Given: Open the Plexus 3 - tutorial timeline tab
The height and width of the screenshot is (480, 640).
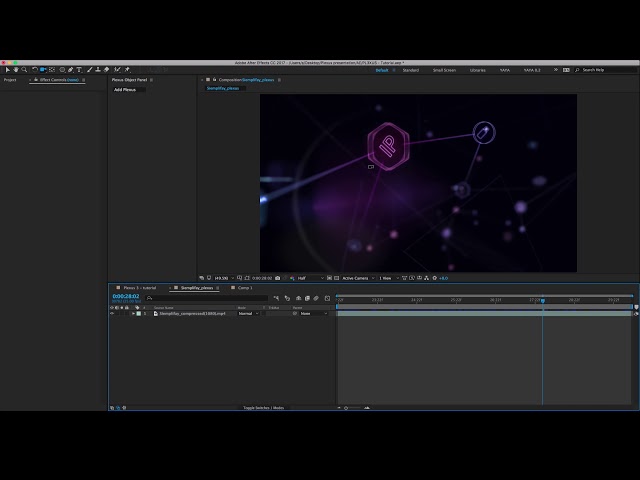Looking at the screenshot, I should [x=140, y=288].
